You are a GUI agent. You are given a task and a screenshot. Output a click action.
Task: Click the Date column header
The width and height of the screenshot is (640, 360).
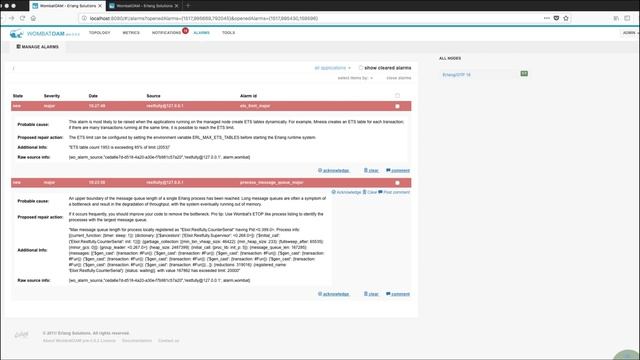(93, 96)
